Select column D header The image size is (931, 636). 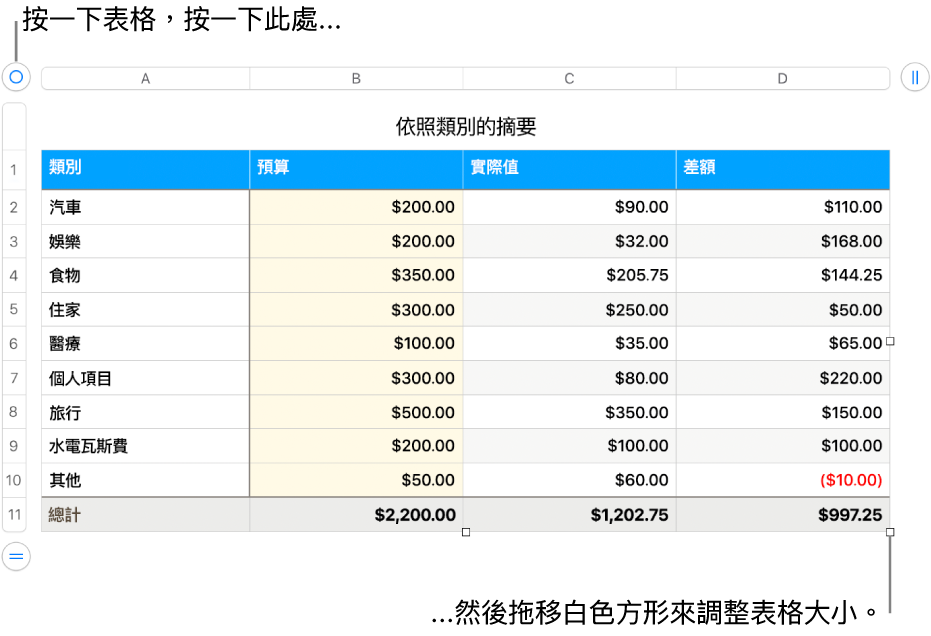783,78
